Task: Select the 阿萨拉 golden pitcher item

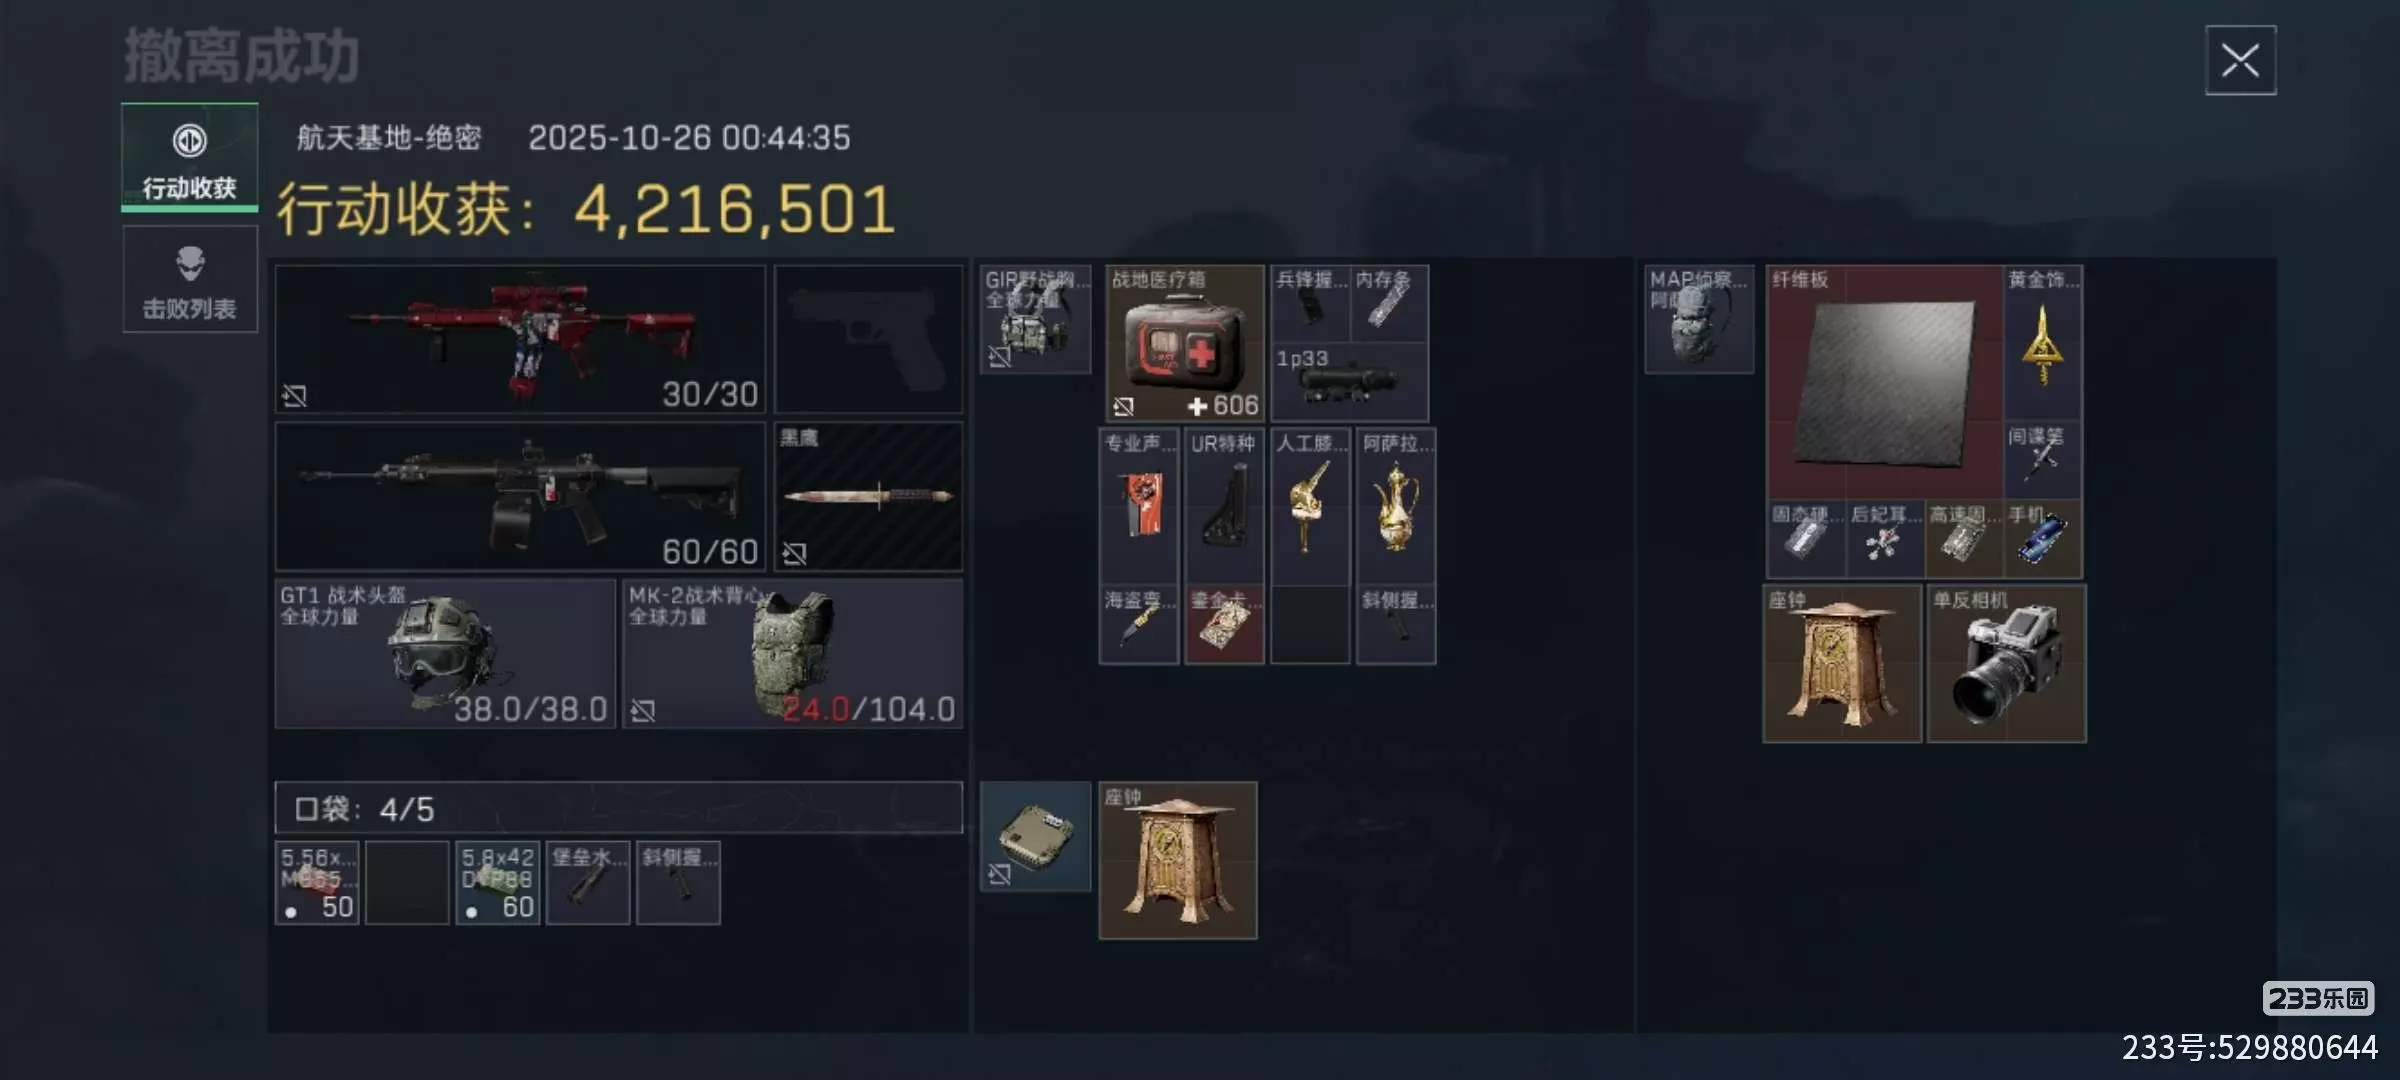Action: click(1396, 506)
